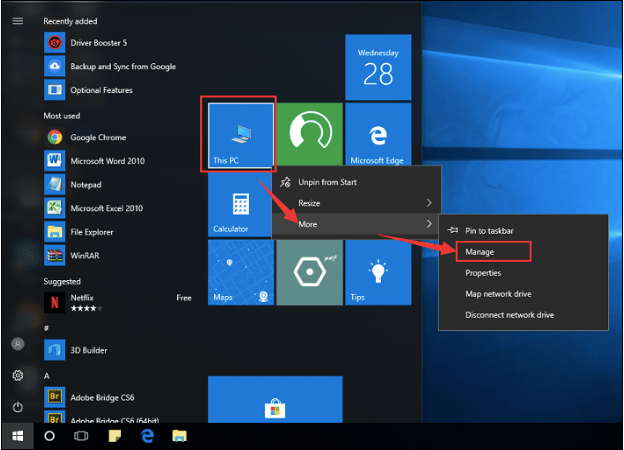Image resolution: width=624 pixels, height=450 pixels.
Task: Open the green gauge app tile
Action: tap(310, 134)
